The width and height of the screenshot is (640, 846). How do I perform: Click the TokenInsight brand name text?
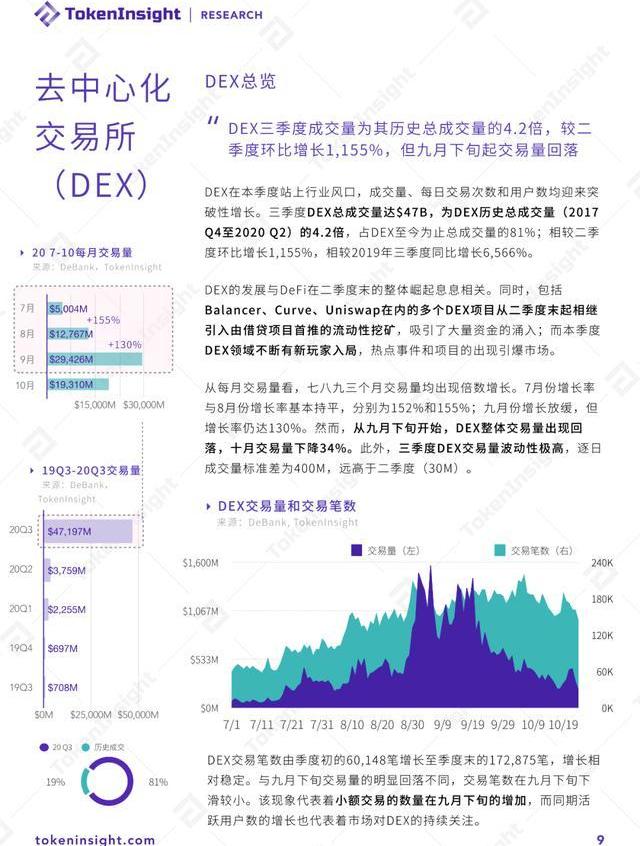(122, 13)
